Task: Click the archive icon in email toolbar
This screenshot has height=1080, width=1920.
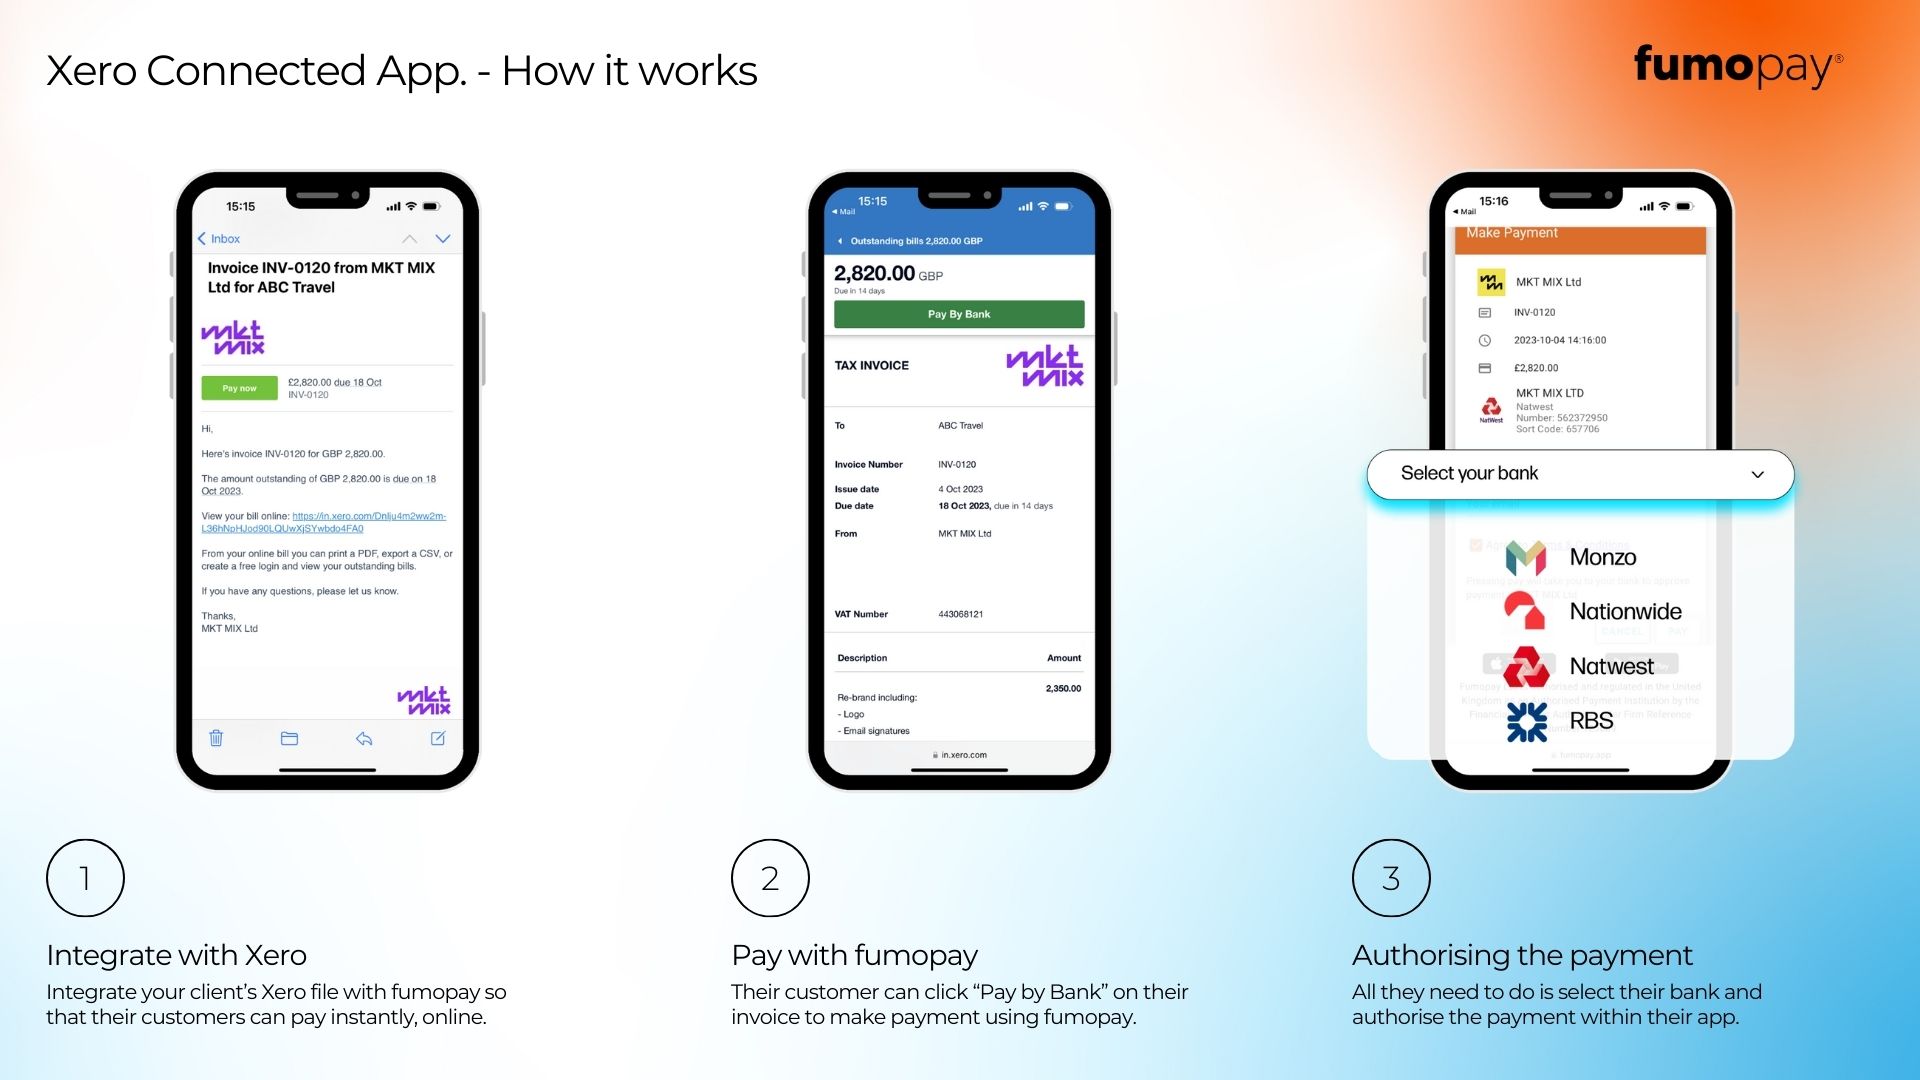Action: (289, 738)
